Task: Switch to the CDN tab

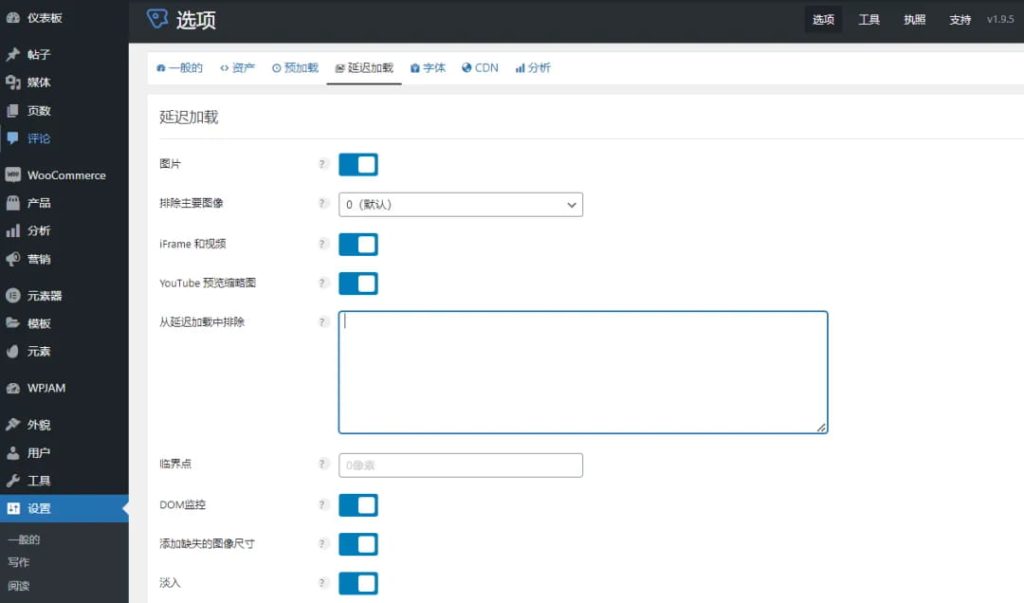Action: coord(480,68)
